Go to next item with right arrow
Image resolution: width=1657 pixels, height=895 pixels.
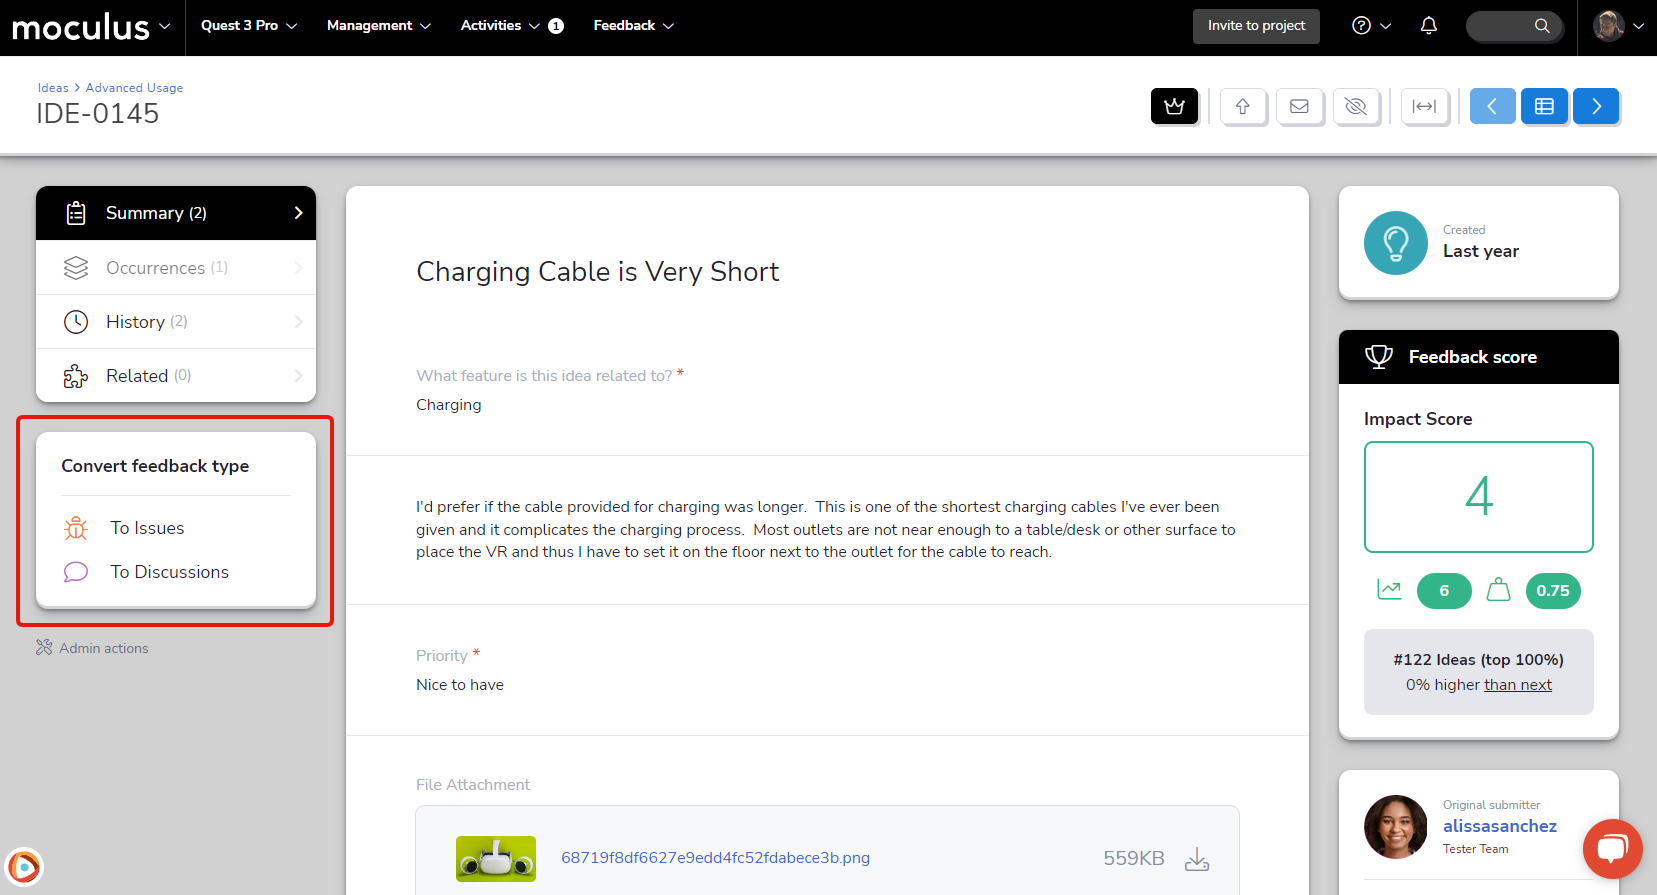(x=1596, y=106)
